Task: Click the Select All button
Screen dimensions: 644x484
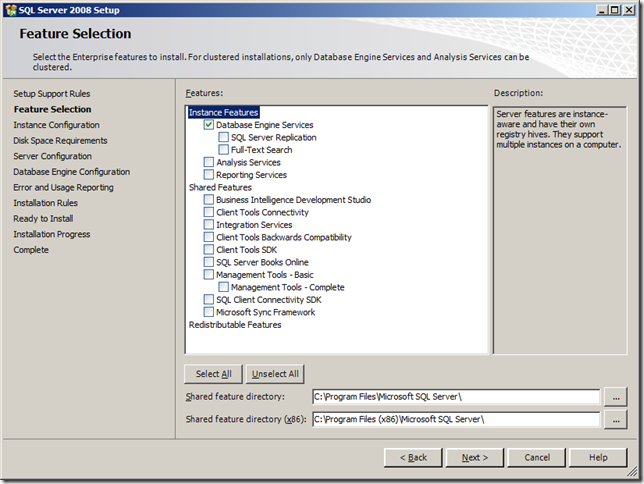Action: (x=213, y=374)
